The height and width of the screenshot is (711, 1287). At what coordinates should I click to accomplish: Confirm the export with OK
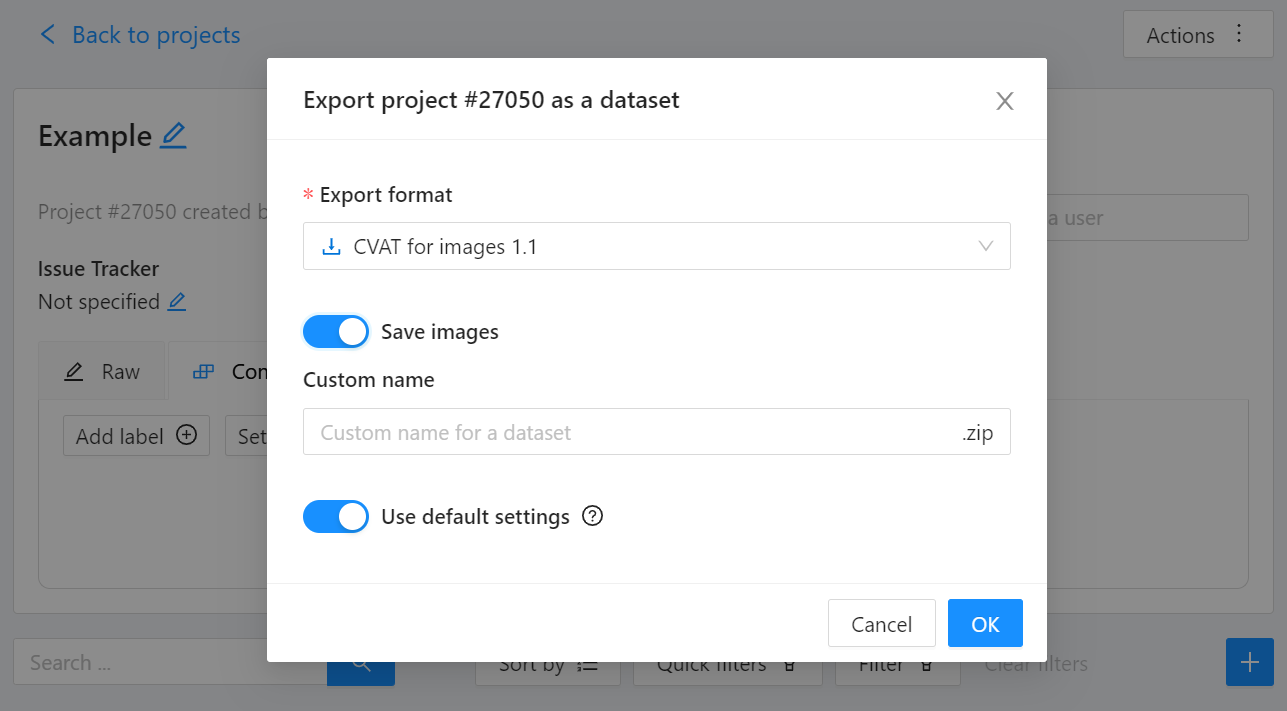[985, 623]
